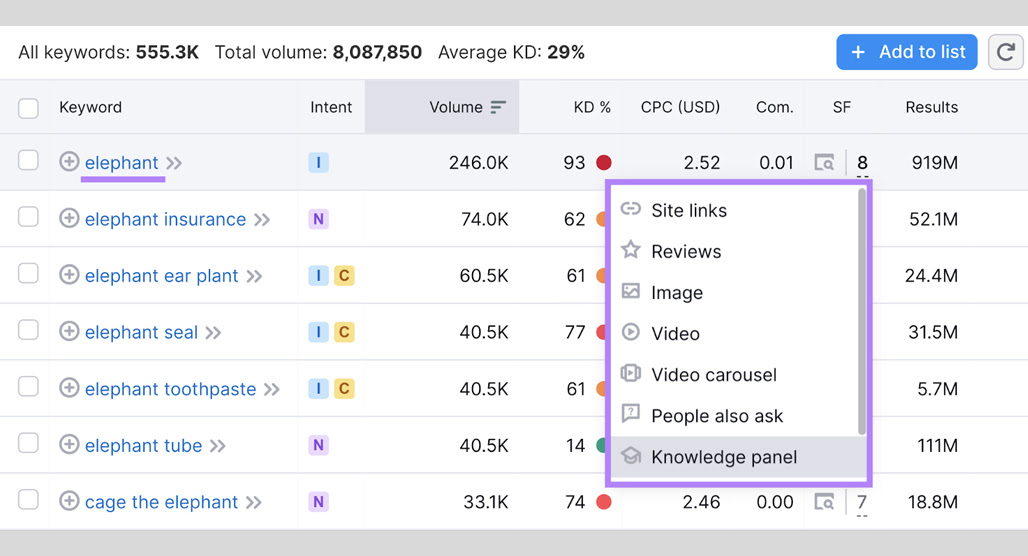Select Video in SERP features list

tap(734, 334)
